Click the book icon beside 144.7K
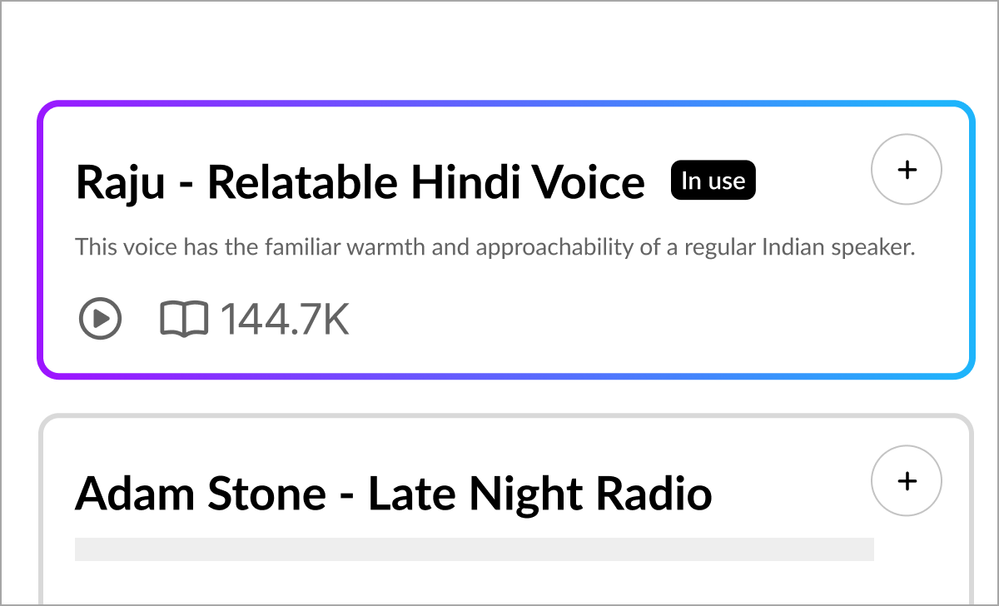Image resolution: width=999 pixels, height=606 pixels. click(x=184, y=320)
